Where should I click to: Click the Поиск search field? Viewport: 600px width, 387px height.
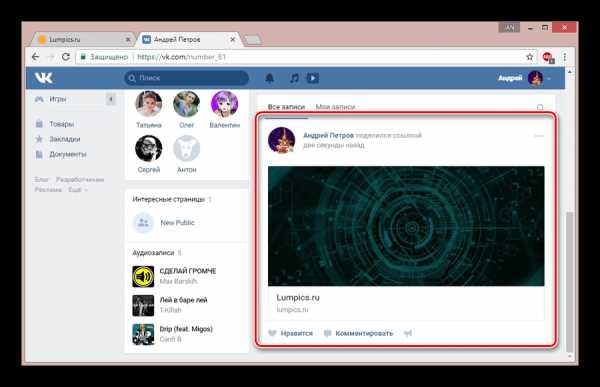click(187, 78)
